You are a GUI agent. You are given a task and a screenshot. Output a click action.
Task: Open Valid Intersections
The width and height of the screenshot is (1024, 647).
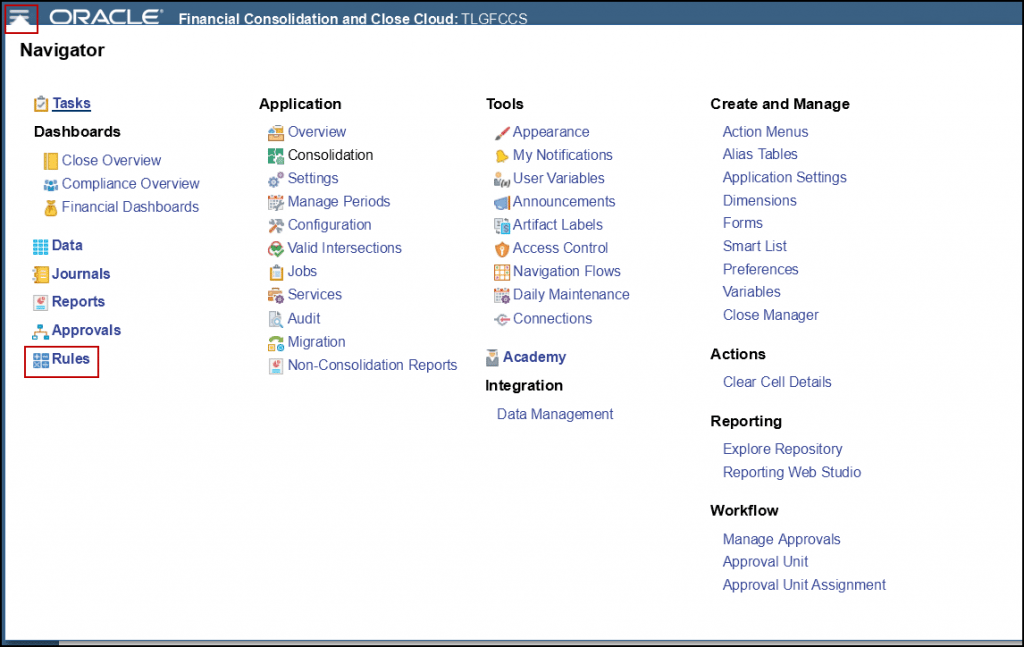(345, 248)
